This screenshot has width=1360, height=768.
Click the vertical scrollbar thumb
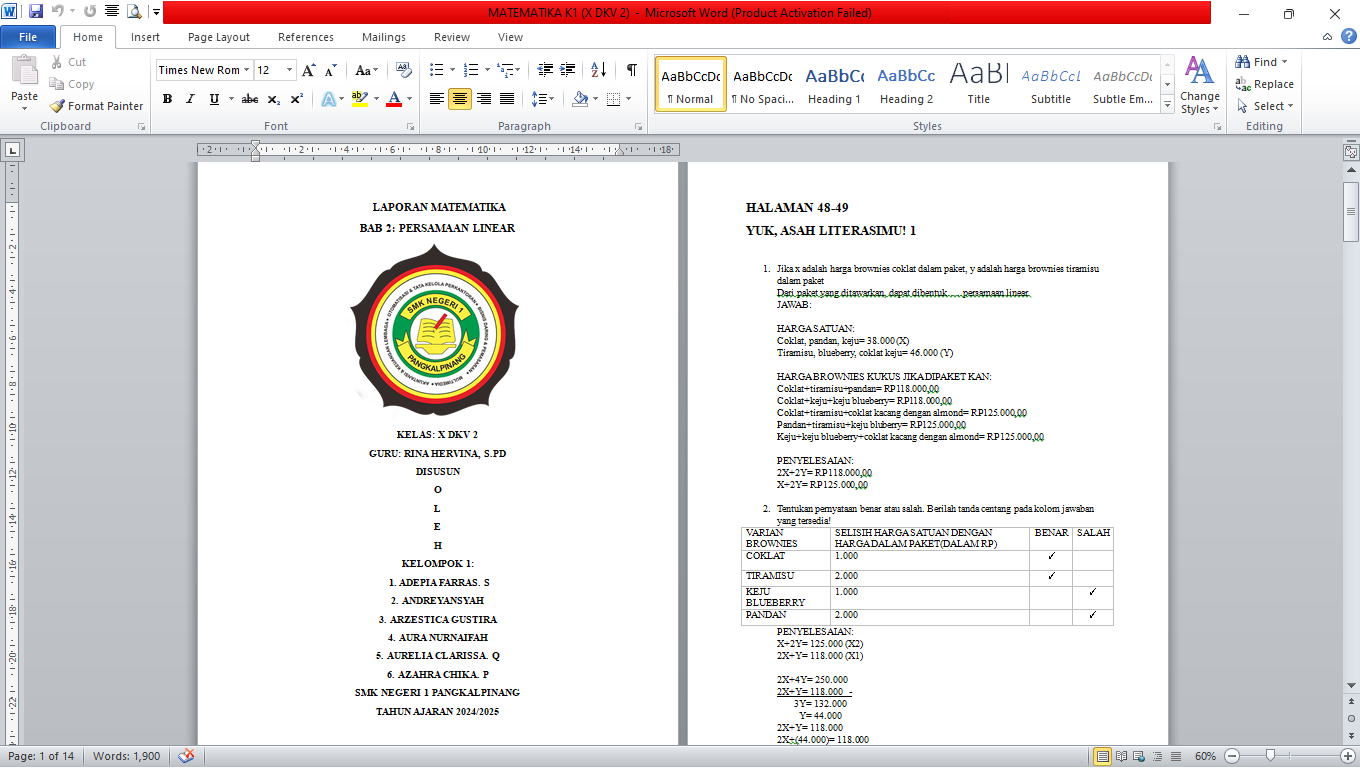(1351, 212)
